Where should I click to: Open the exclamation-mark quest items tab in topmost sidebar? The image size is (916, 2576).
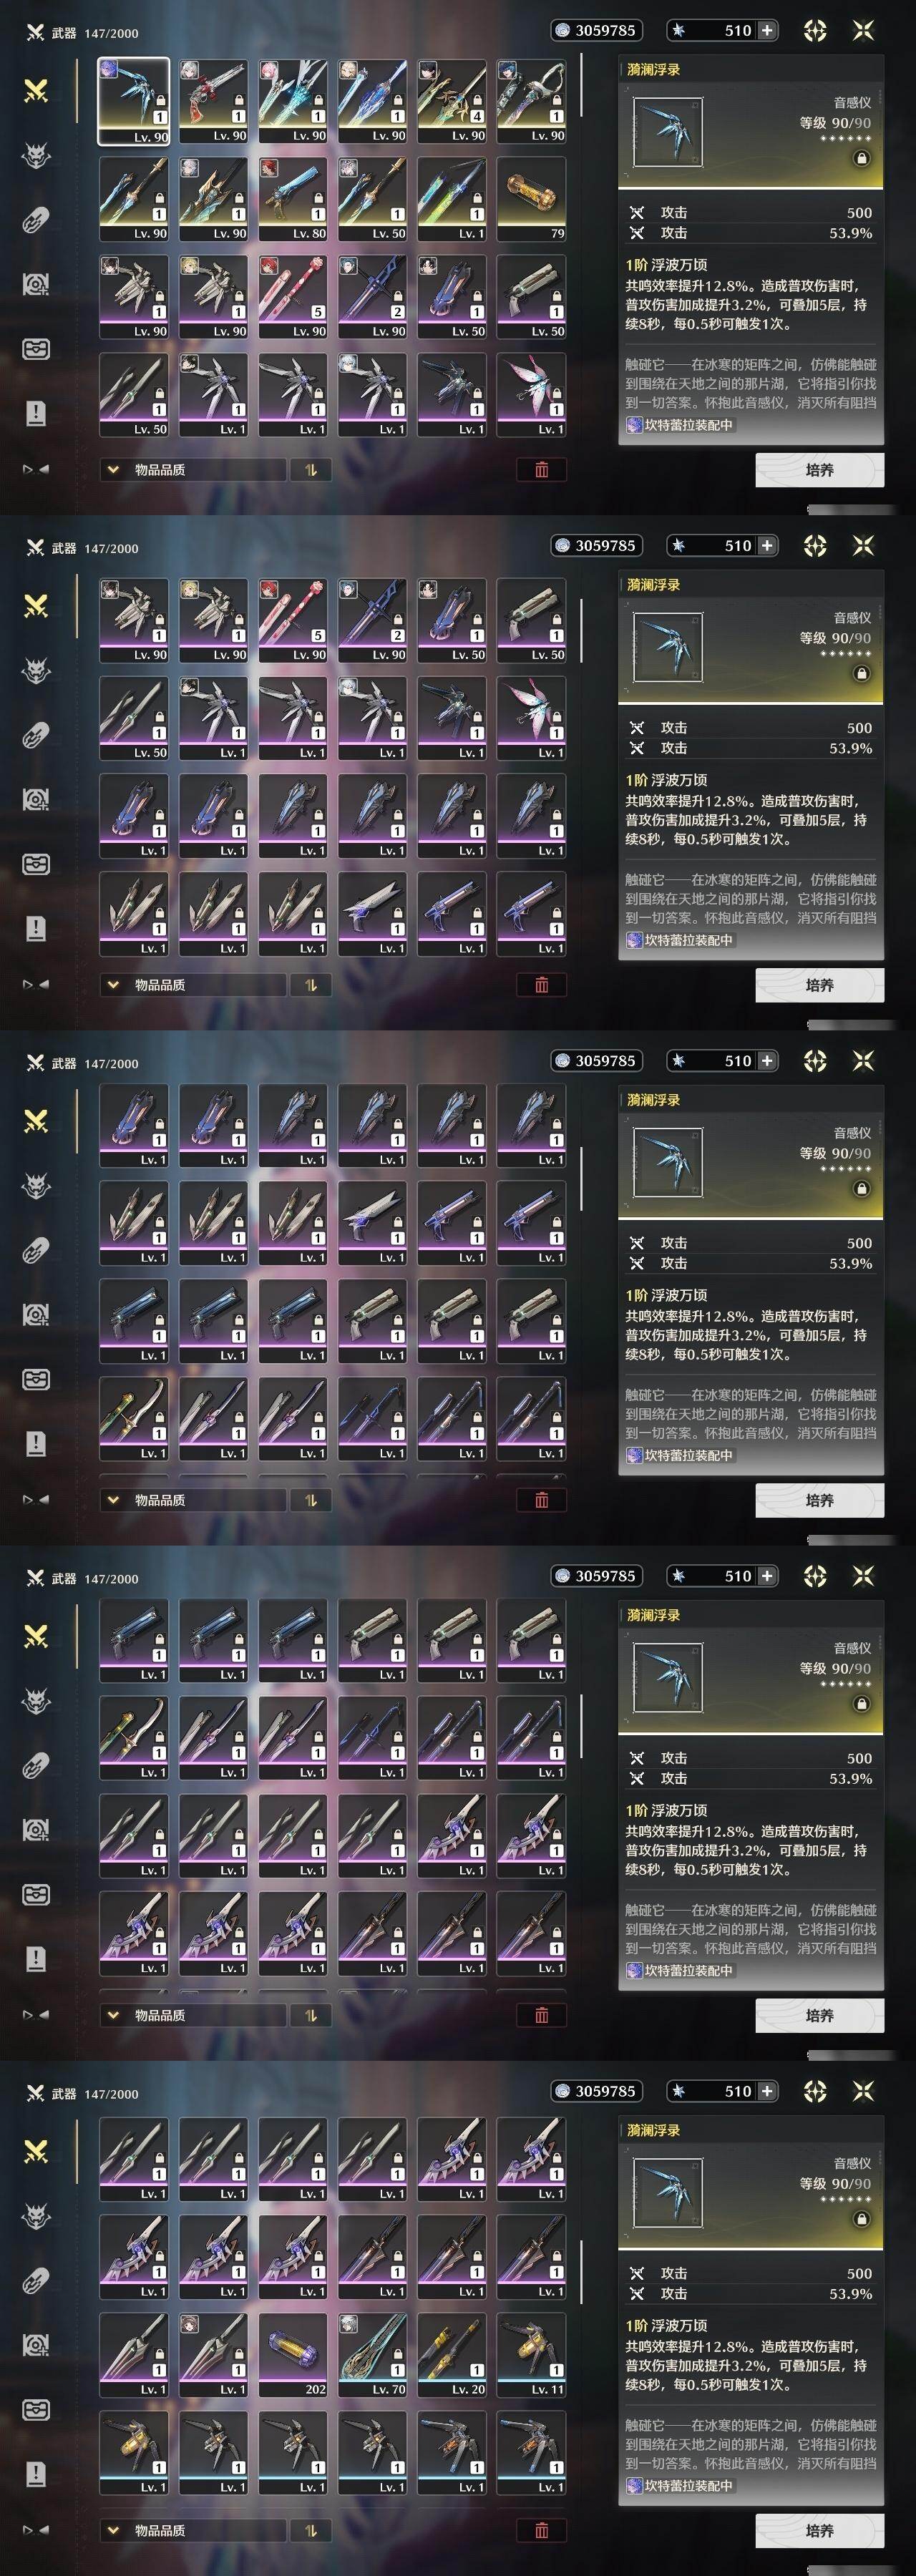tap(36, 413)
